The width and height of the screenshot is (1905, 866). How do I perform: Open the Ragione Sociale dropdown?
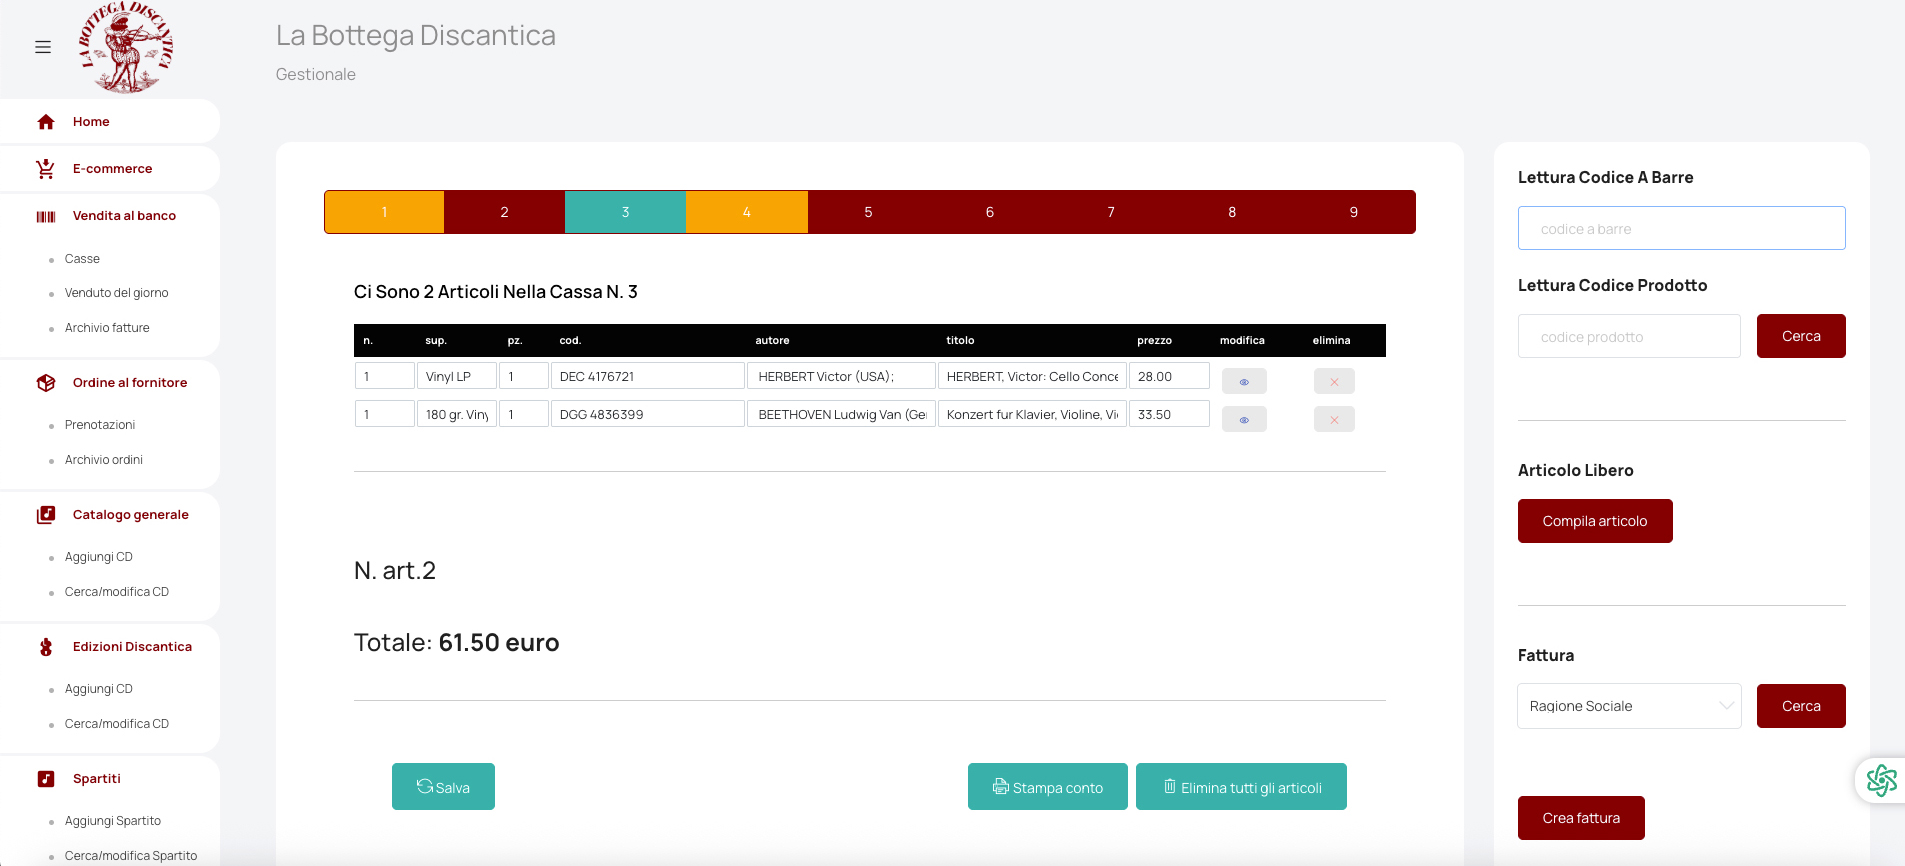pyautogui.click(x=1629, y=706)
